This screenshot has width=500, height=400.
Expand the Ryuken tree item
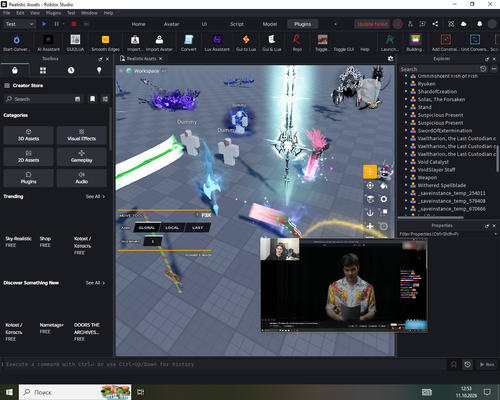coord(406,84)
